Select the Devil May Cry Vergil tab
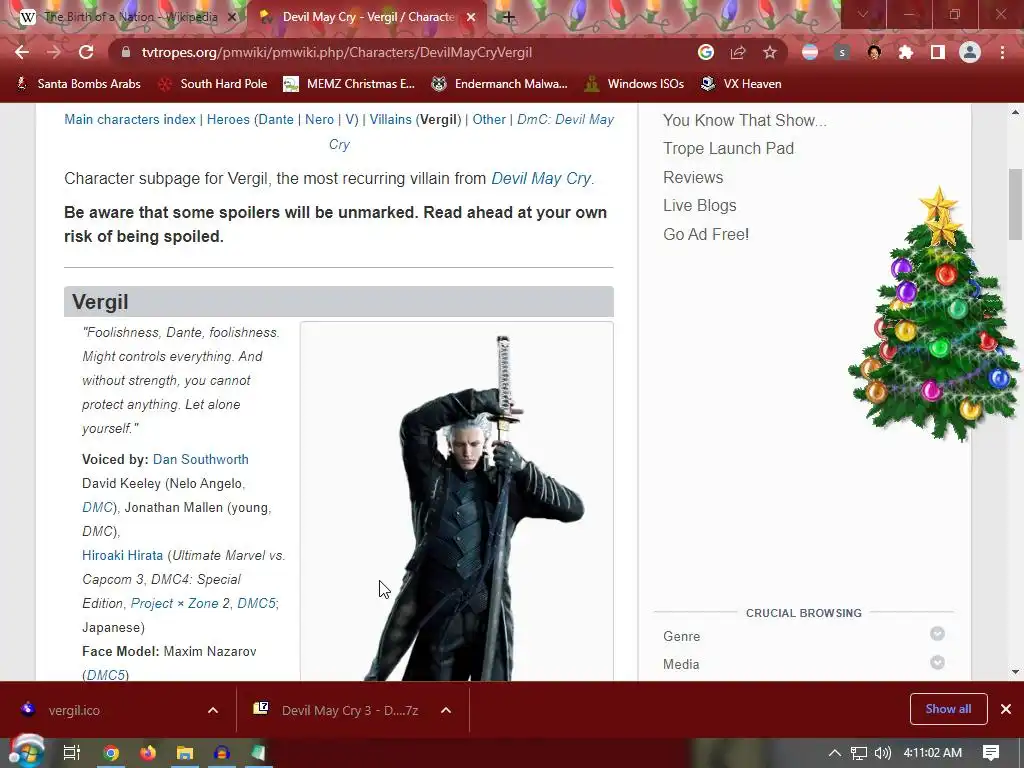 (x=368, y=17)
